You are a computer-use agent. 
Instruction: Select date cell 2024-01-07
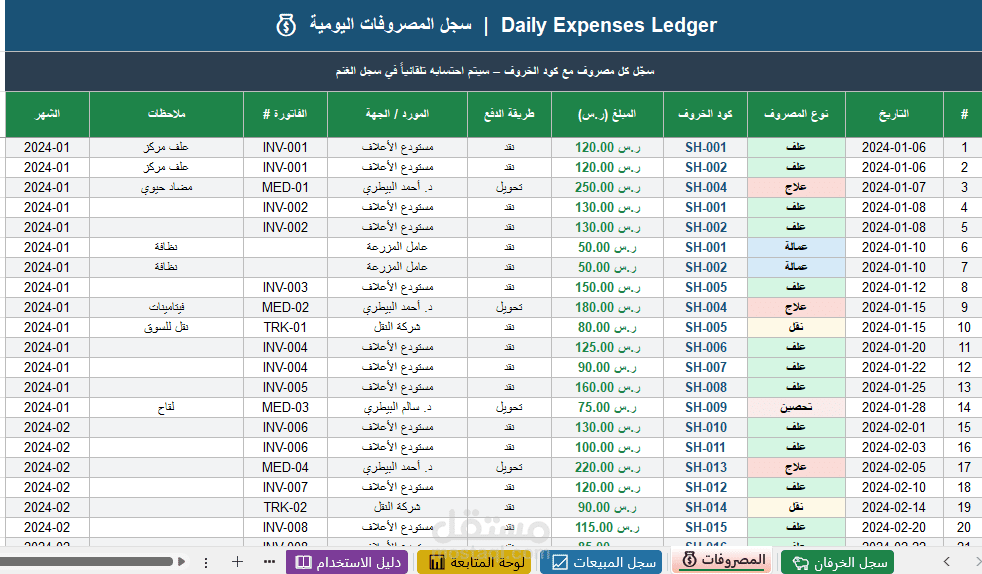[x=894, y=187]
